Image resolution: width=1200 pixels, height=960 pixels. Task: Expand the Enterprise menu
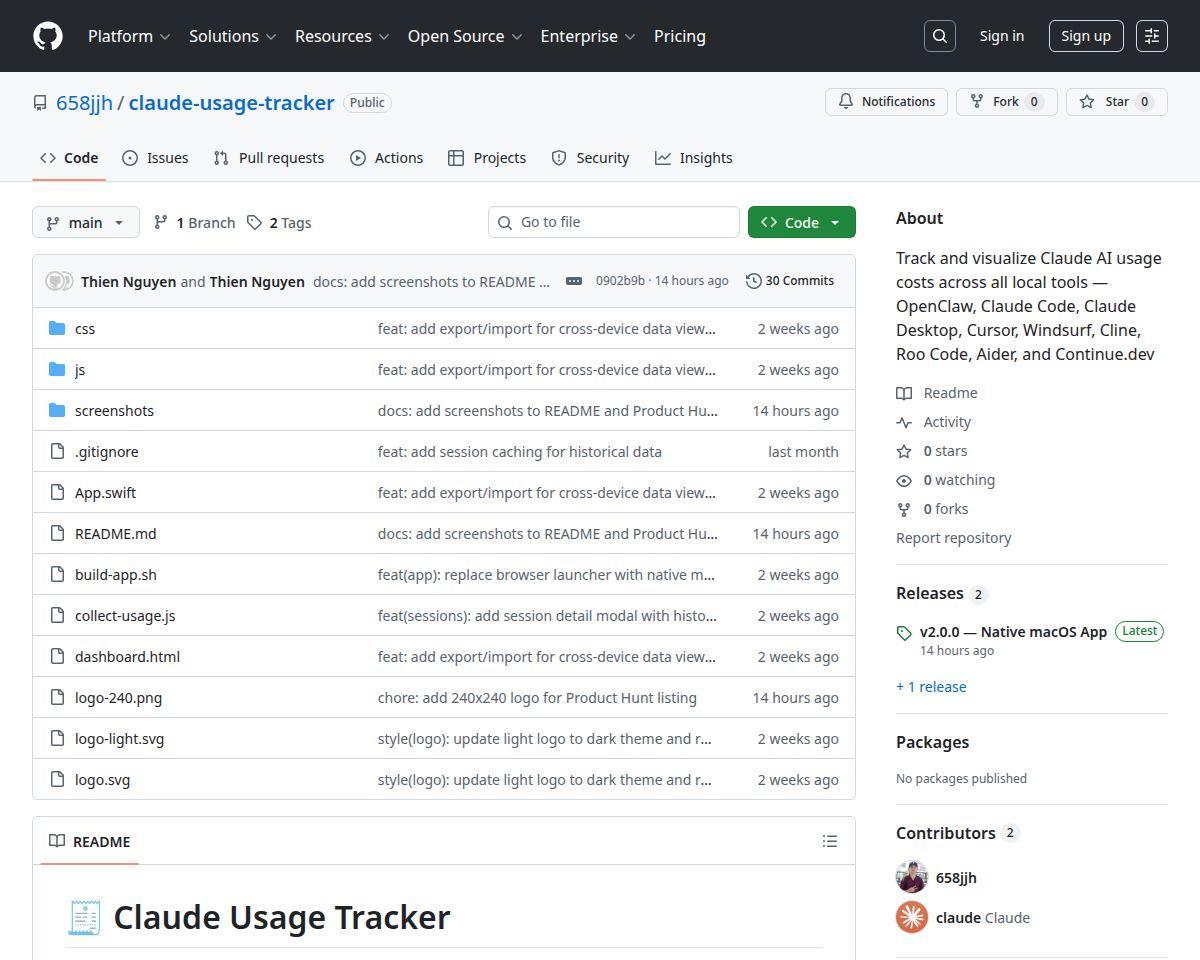(x=588, y=36)
